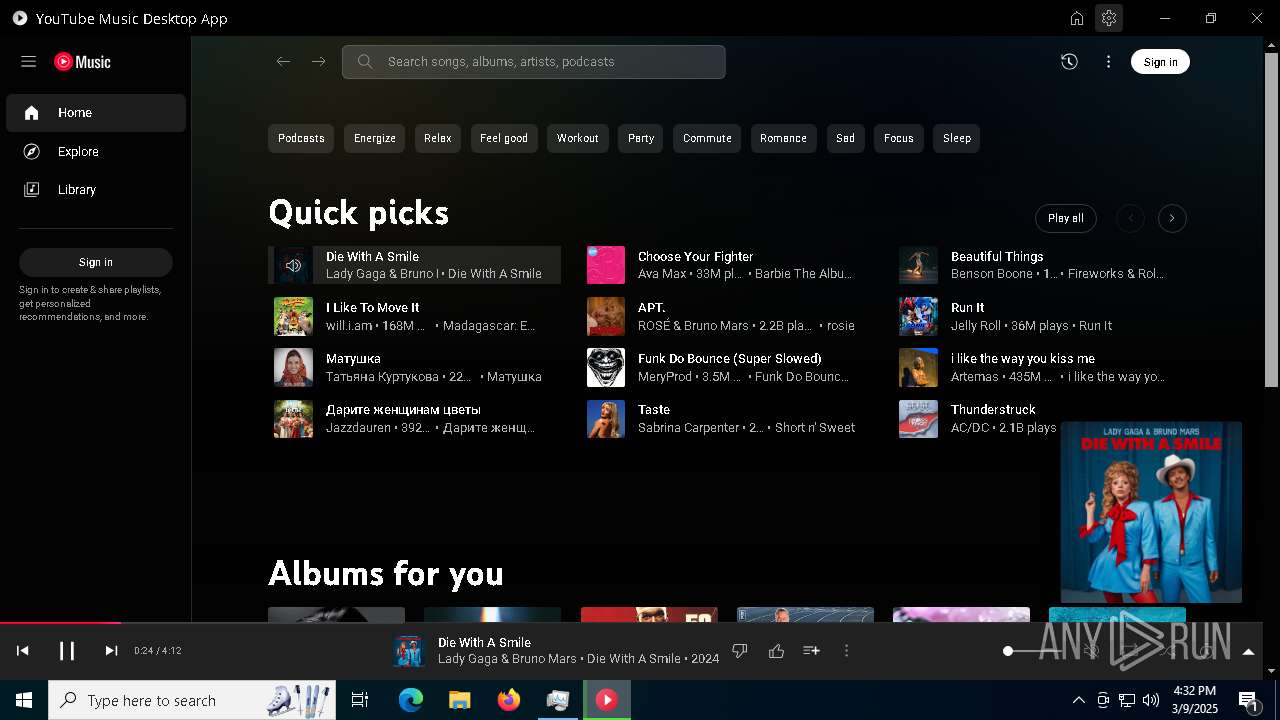Focus the song search field
Screen dimensions: 1280x720
coord(534,62)
